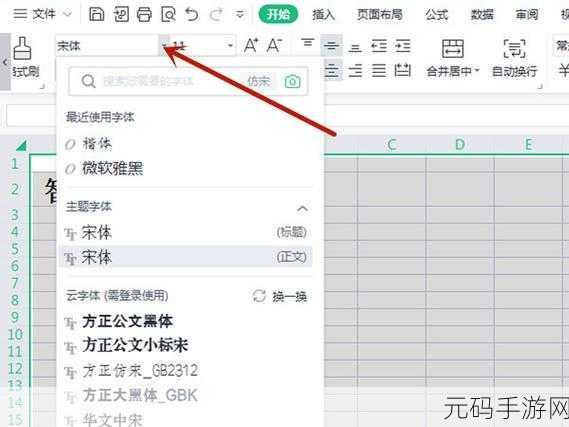Click the font name box showing 宋体

(107, 46)
